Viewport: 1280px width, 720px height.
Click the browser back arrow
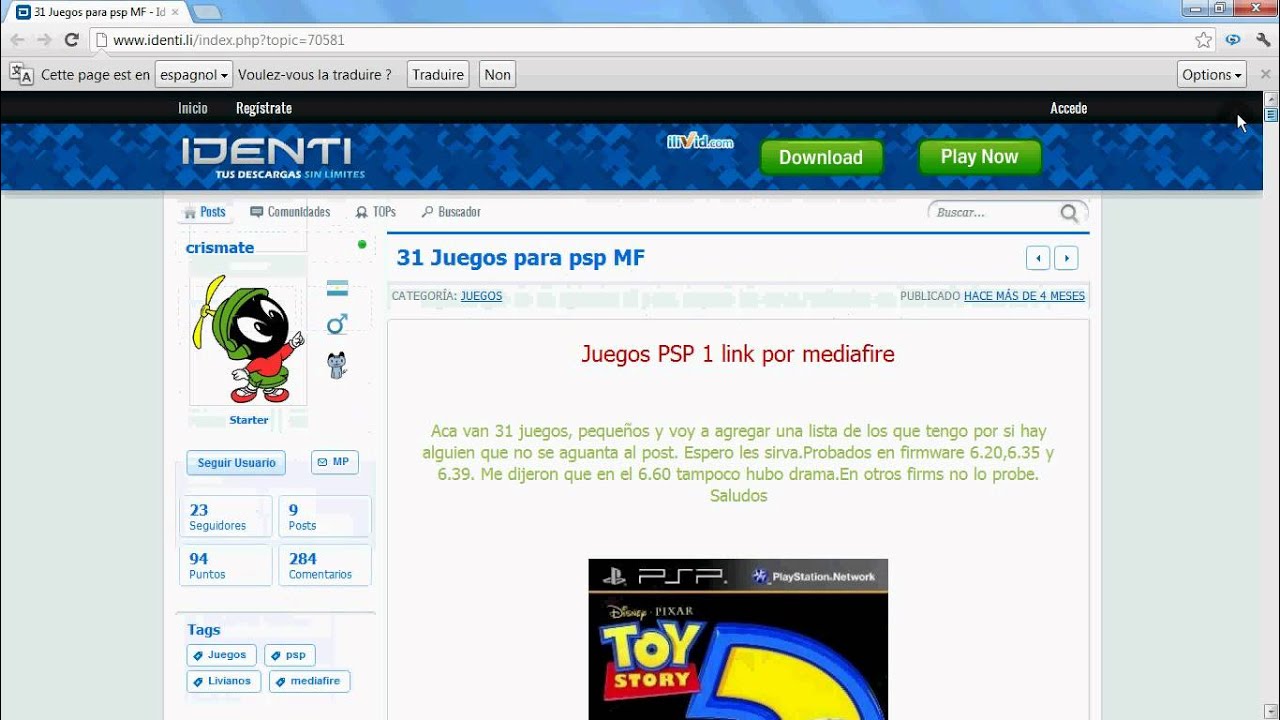tap(18, 40)
